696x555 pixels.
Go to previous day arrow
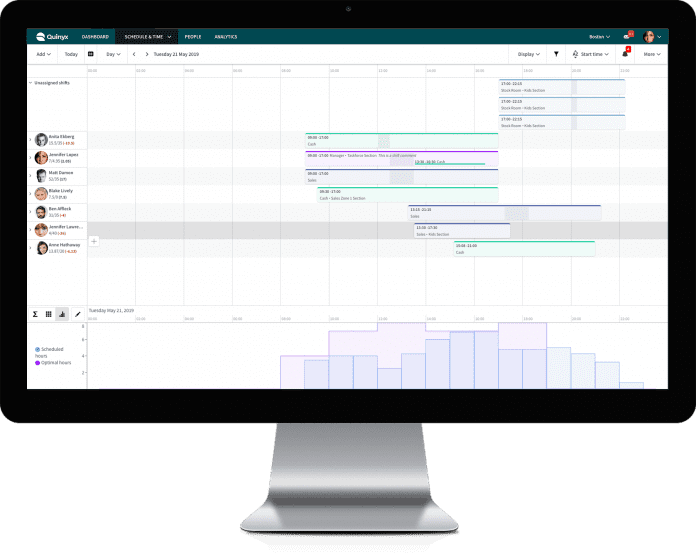pyautogui.click(x=134, y=54)
